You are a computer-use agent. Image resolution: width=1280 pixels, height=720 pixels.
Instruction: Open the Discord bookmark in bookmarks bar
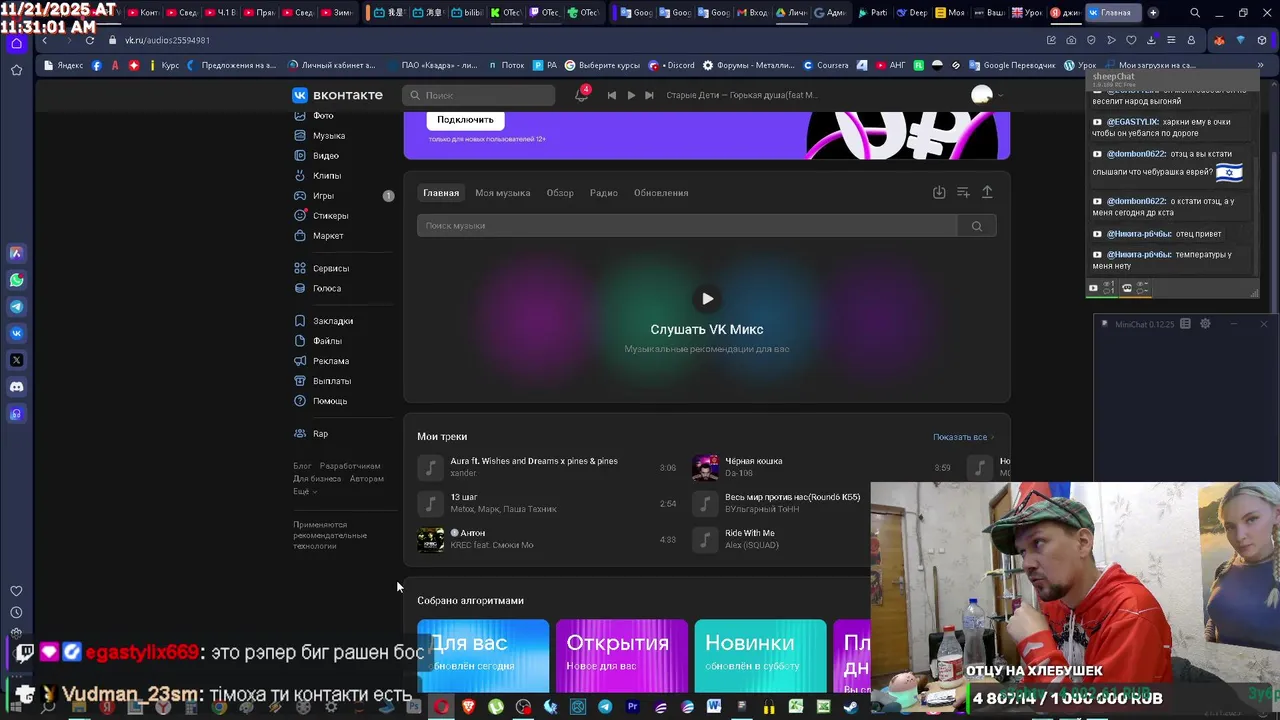click(x=672, y=65)
